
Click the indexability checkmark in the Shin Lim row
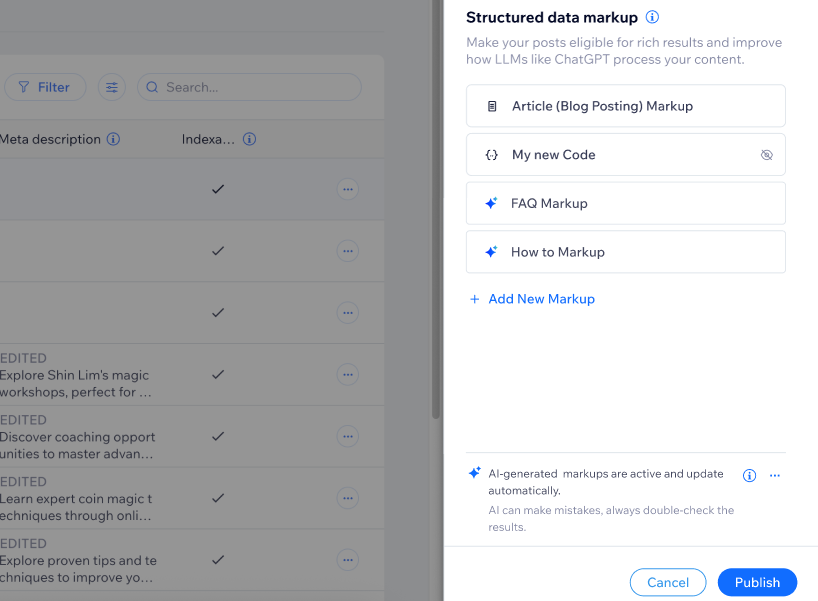point(218,374)
